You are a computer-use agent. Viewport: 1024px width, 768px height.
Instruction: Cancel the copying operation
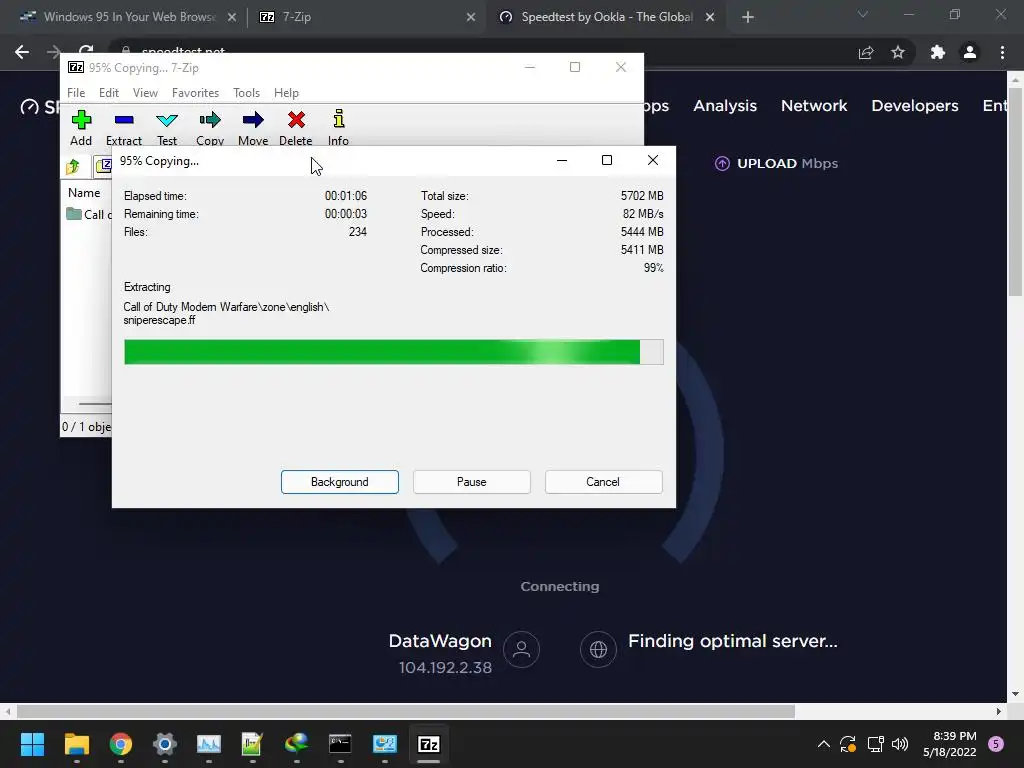603,482
